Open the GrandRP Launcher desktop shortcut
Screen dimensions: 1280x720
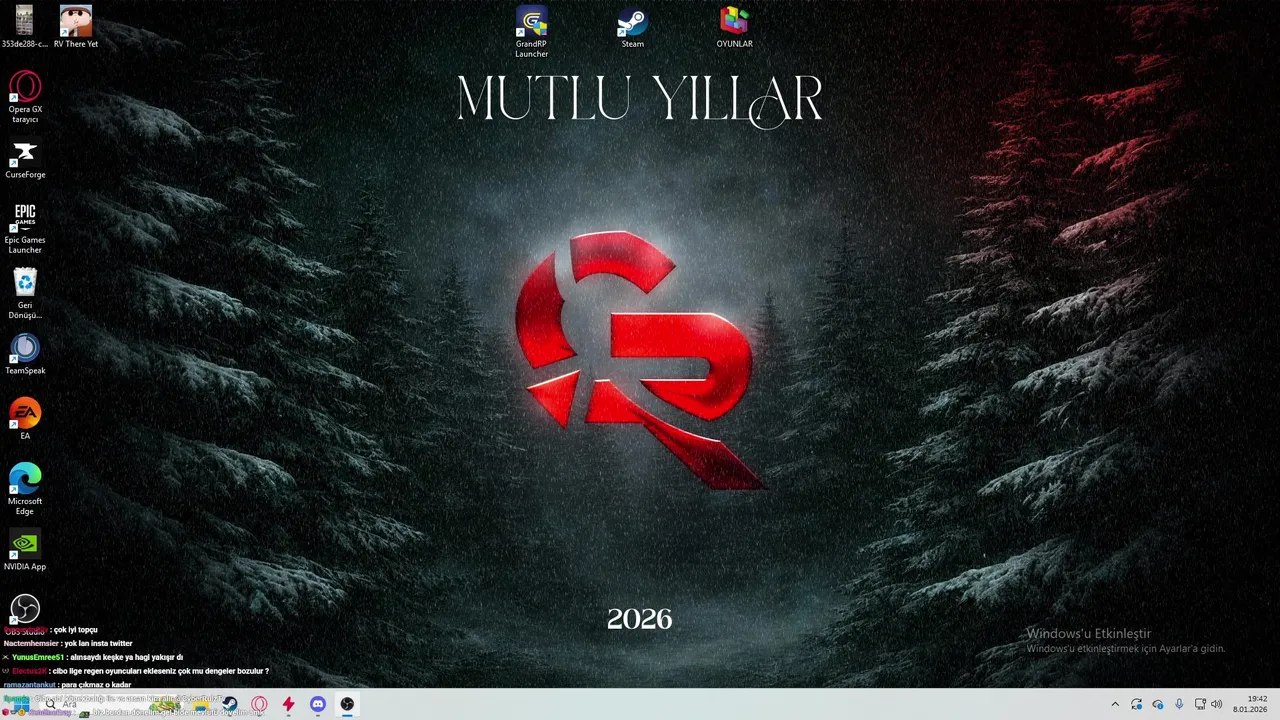531,32
